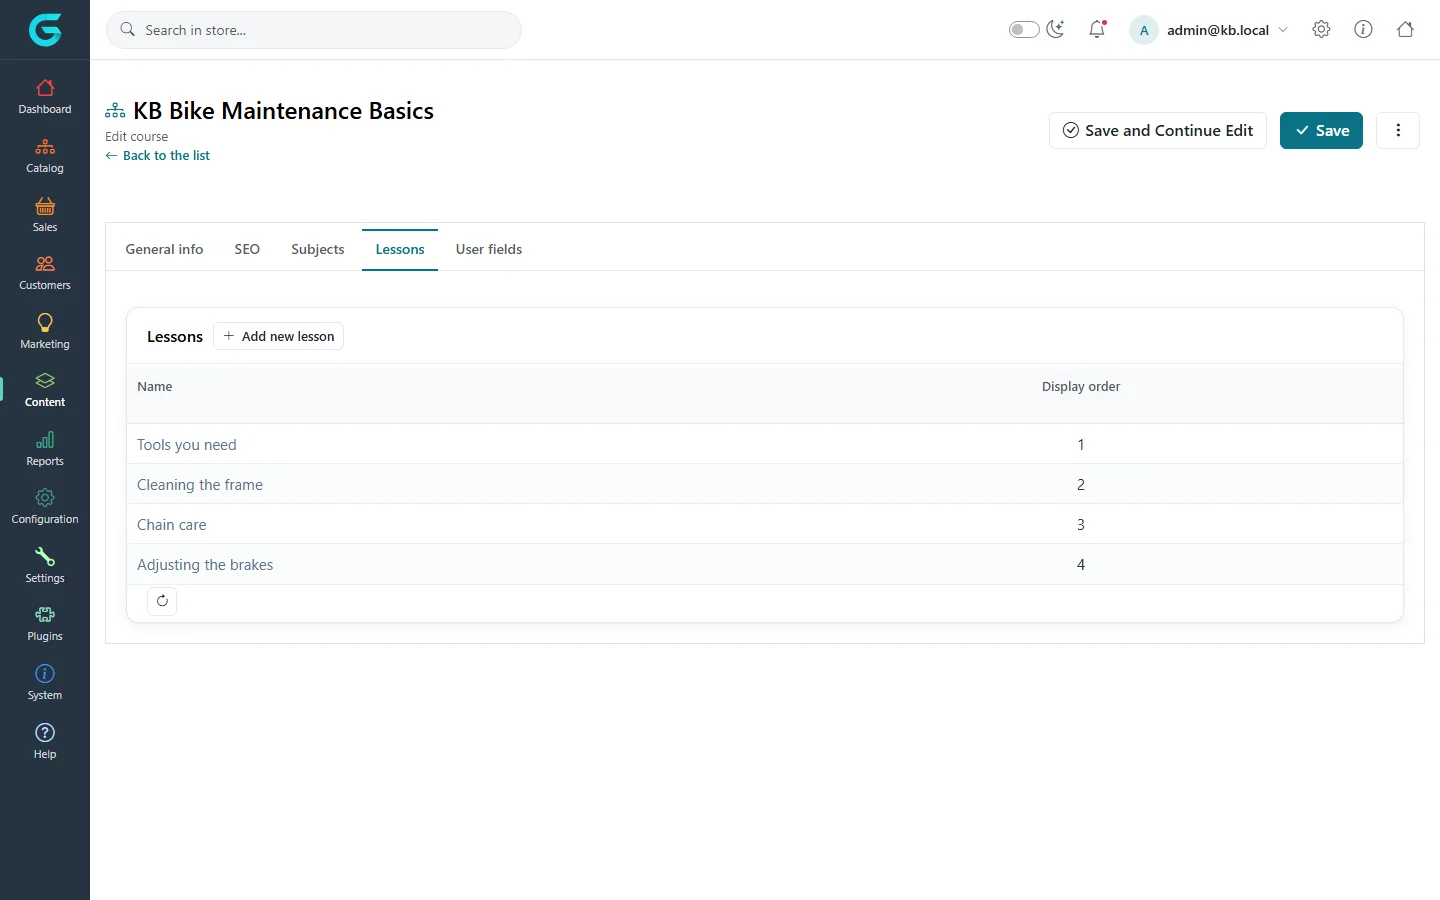The height and width of the screenshot is (900, 1440).
Task: Click the notifications bell icon
Action: [1097, 29]
